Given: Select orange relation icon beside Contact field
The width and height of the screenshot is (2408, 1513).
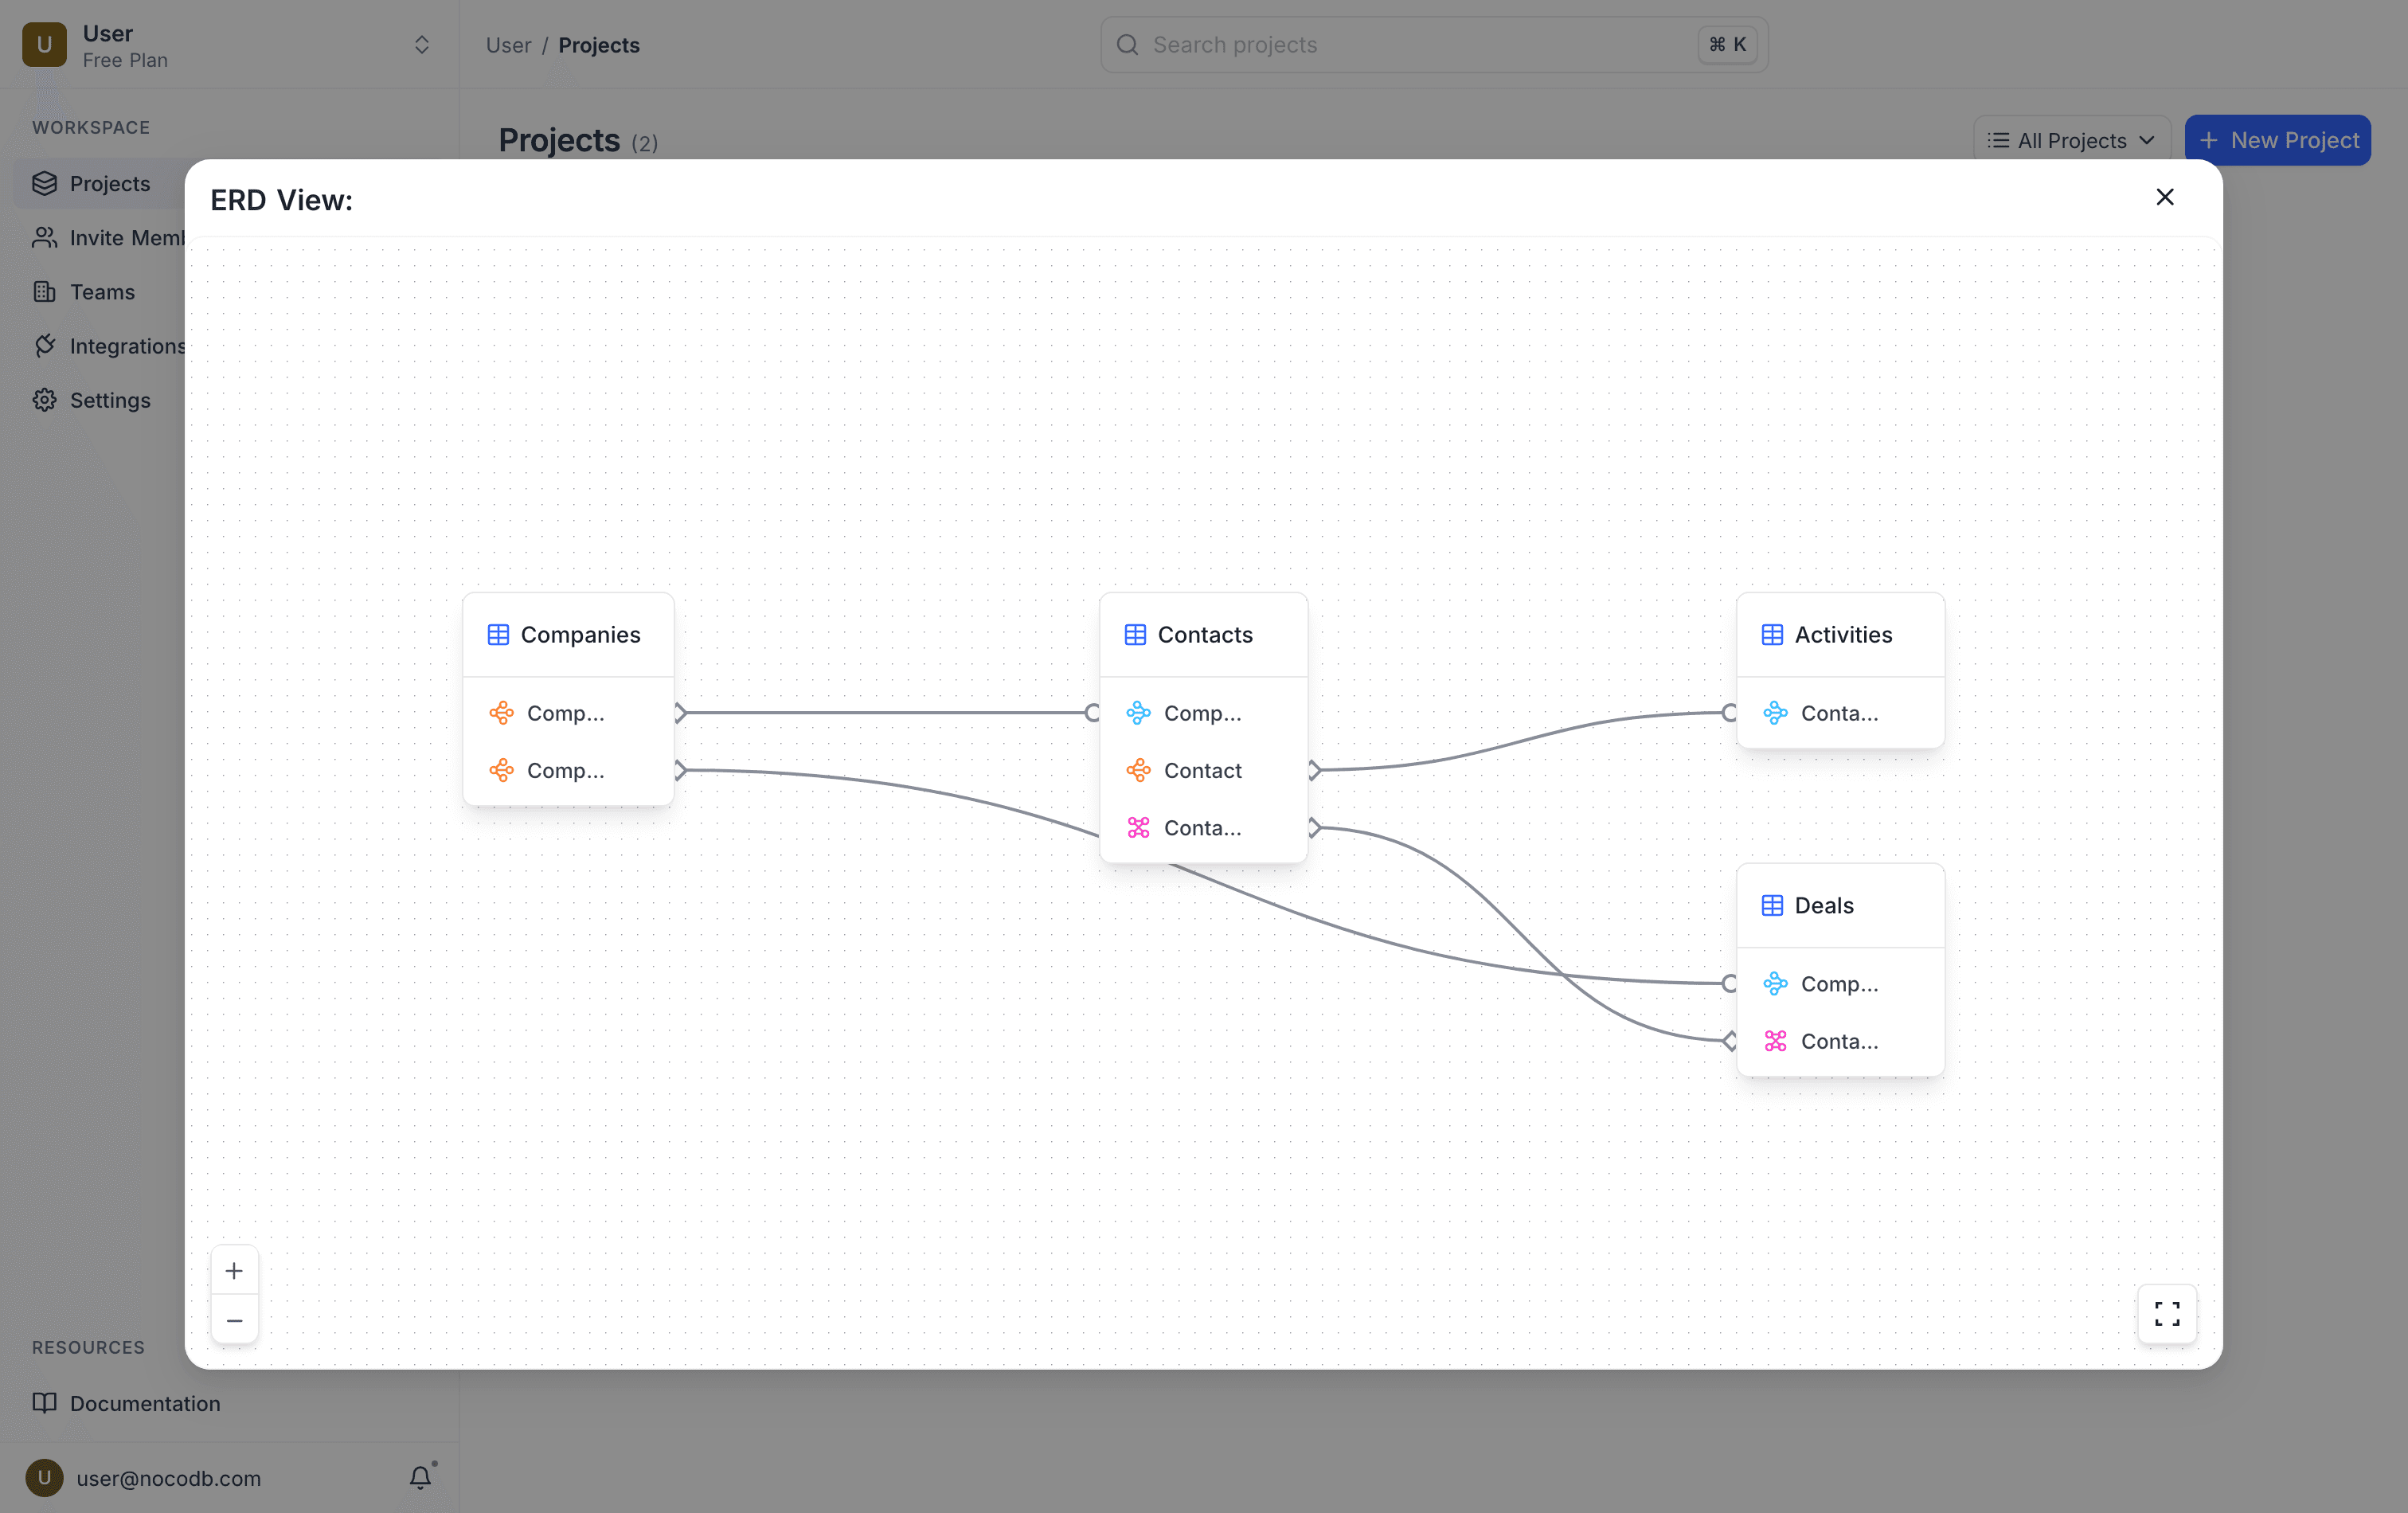Looking at the screenshot, I should (x=1138, y=770).
